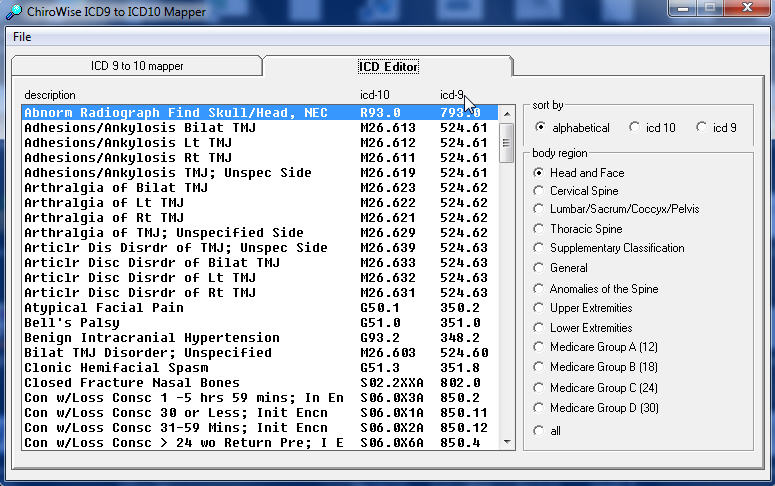
Task: Click the G50.1 icd-10 code
Action: [x=380, y=308]
